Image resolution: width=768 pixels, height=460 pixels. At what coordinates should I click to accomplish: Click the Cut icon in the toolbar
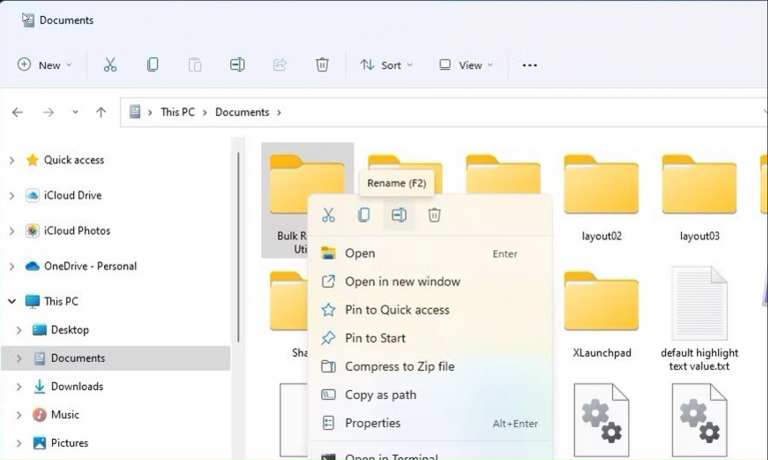pyautogui.click(x=110, y=65)
